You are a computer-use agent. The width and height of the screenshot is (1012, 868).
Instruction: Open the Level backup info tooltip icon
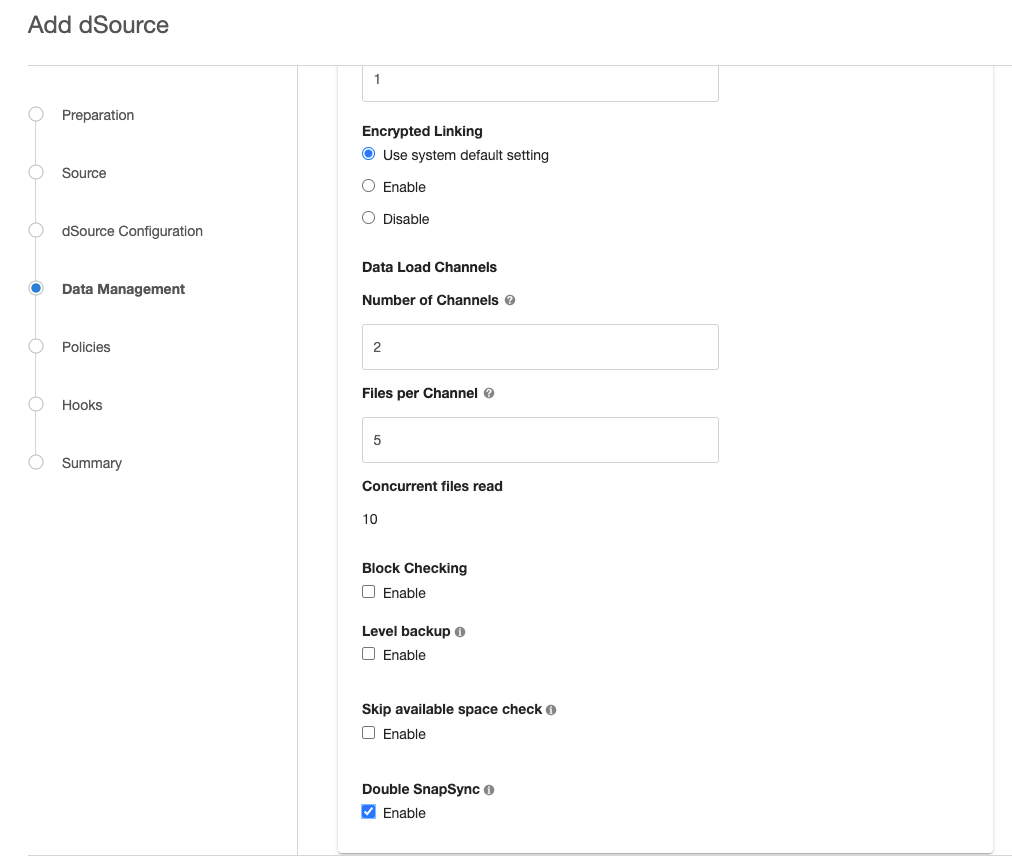point(459,631)
